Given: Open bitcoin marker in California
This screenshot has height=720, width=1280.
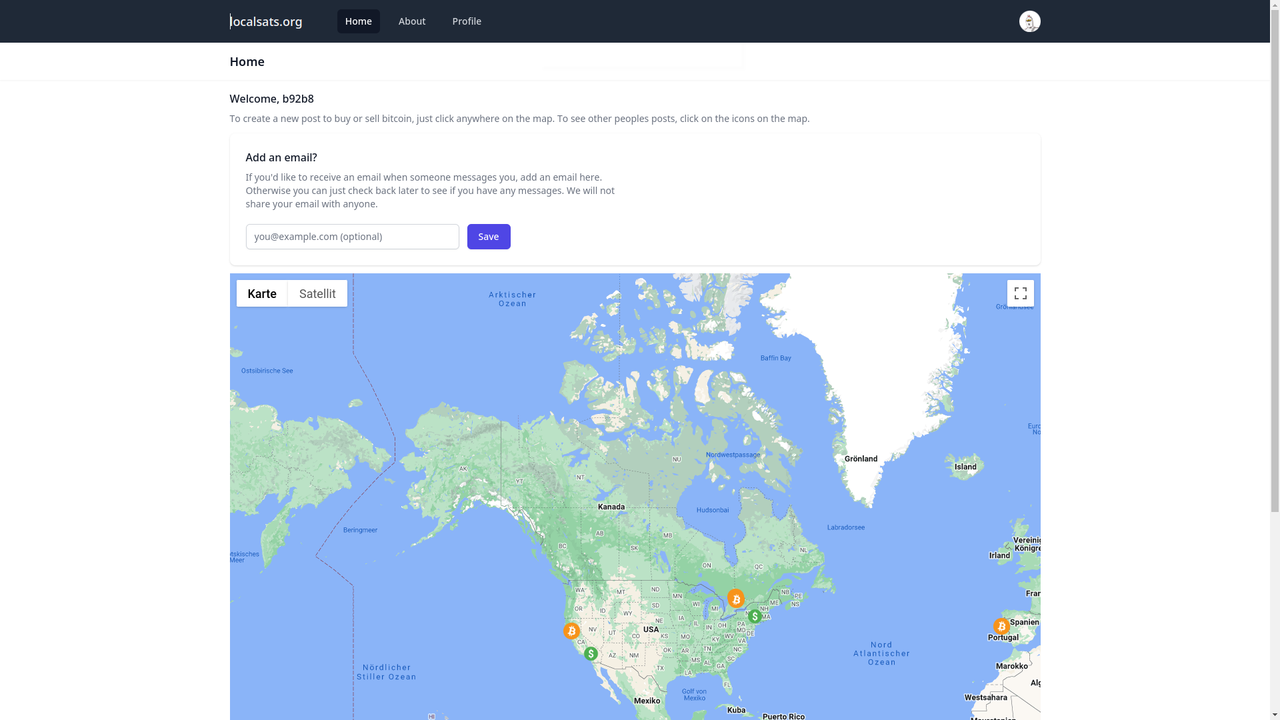Looking at the screenshot, I should pyautogui.click(x=571, y=631).
